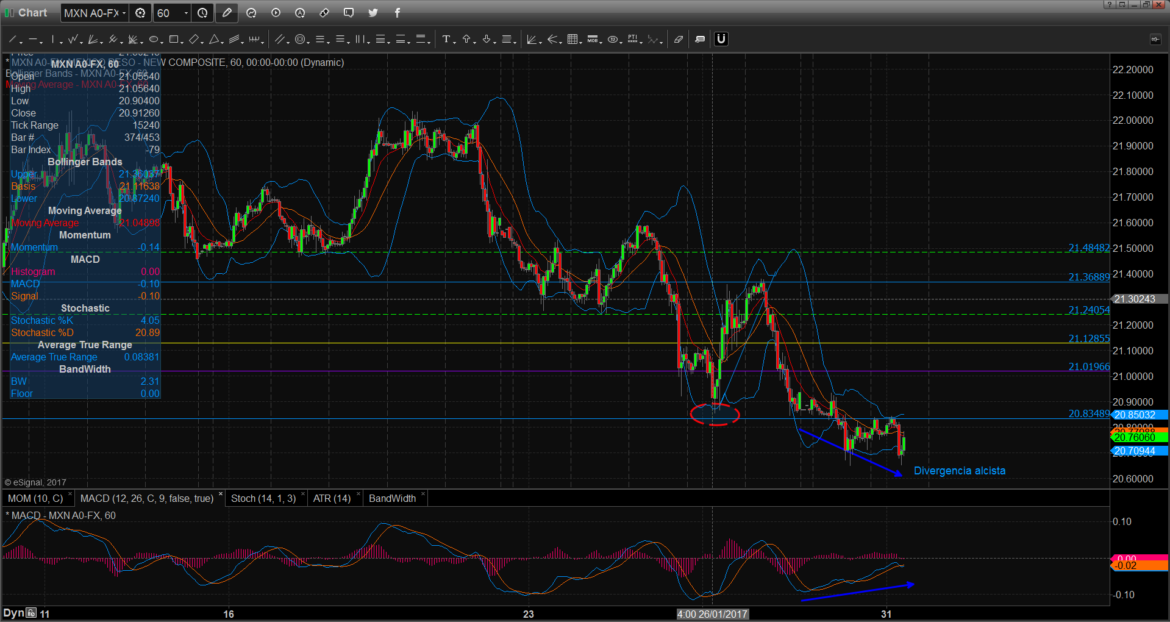The height and width of the screenshot is (622, 1170).
Task: Click the eraser tool
Action: coord(678,40)
